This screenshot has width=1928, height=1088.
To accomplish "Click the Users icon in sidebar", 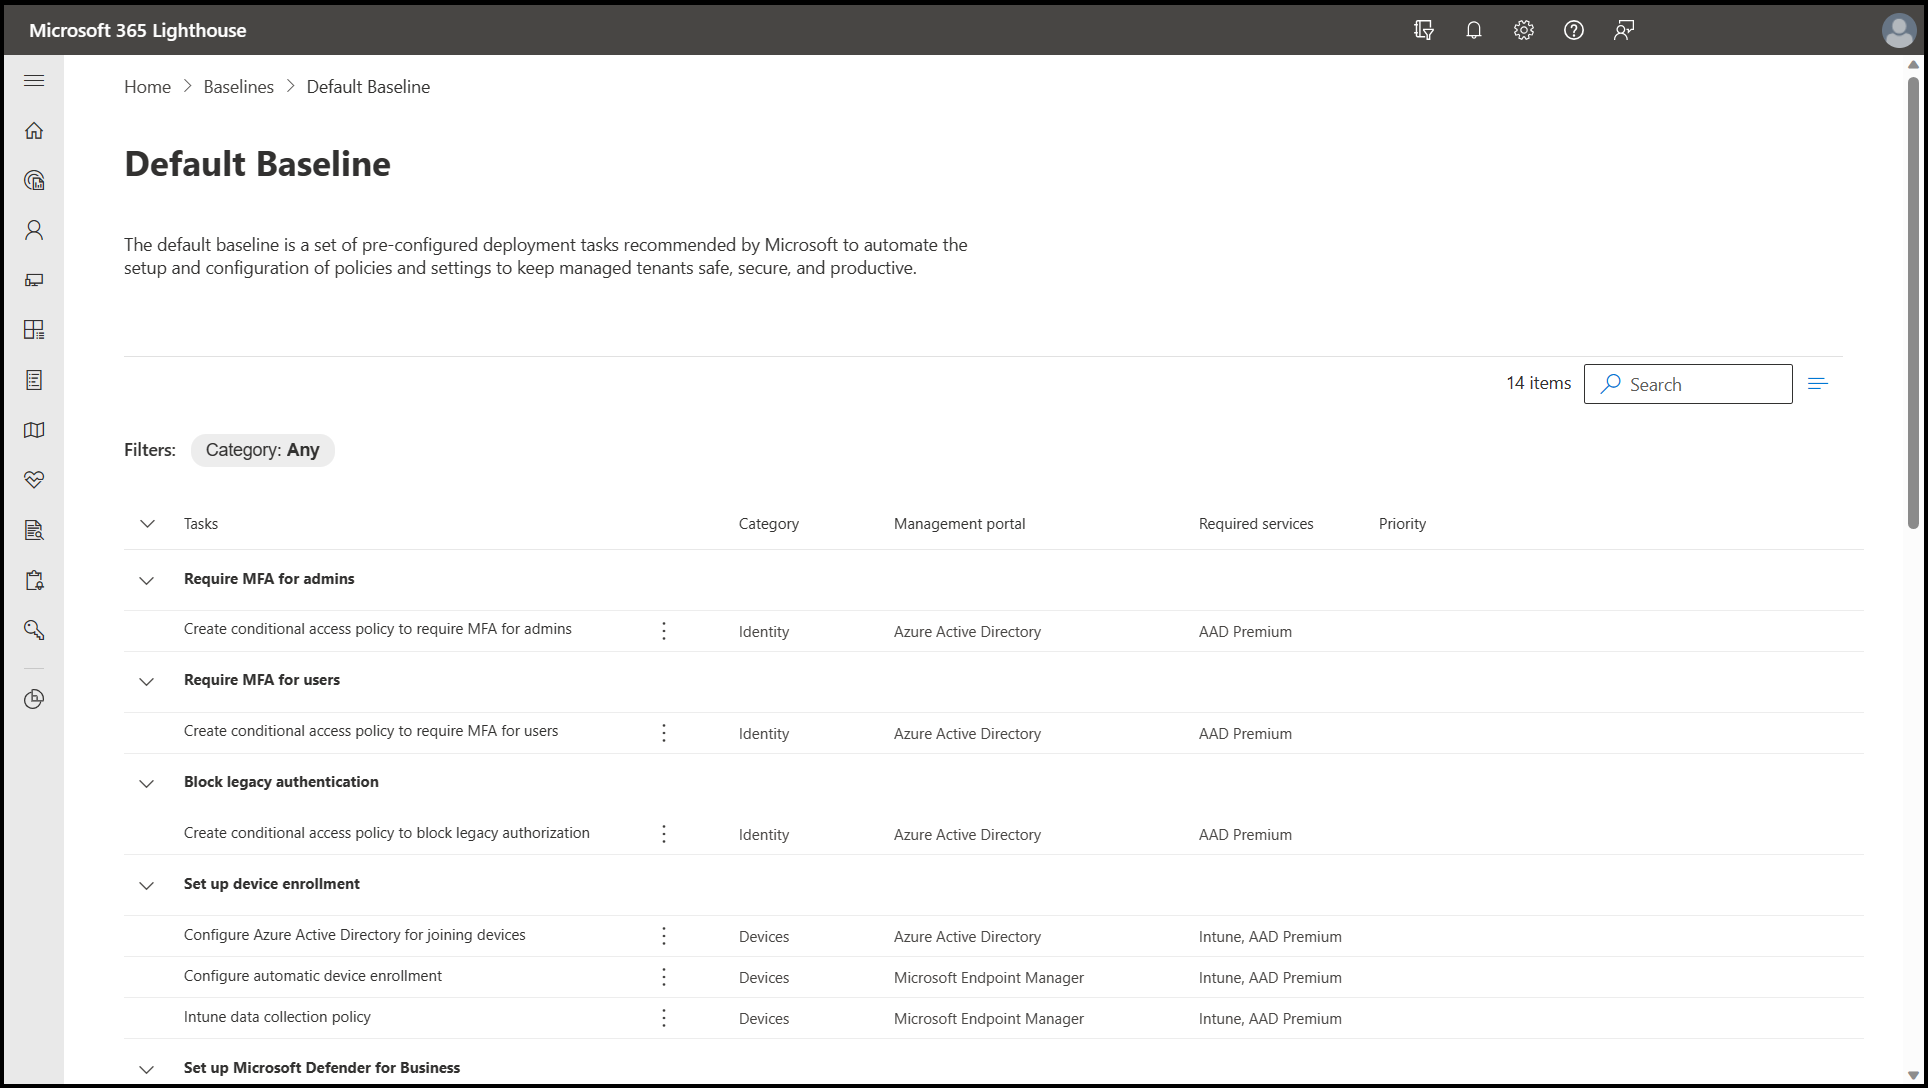I will [34, 230].
